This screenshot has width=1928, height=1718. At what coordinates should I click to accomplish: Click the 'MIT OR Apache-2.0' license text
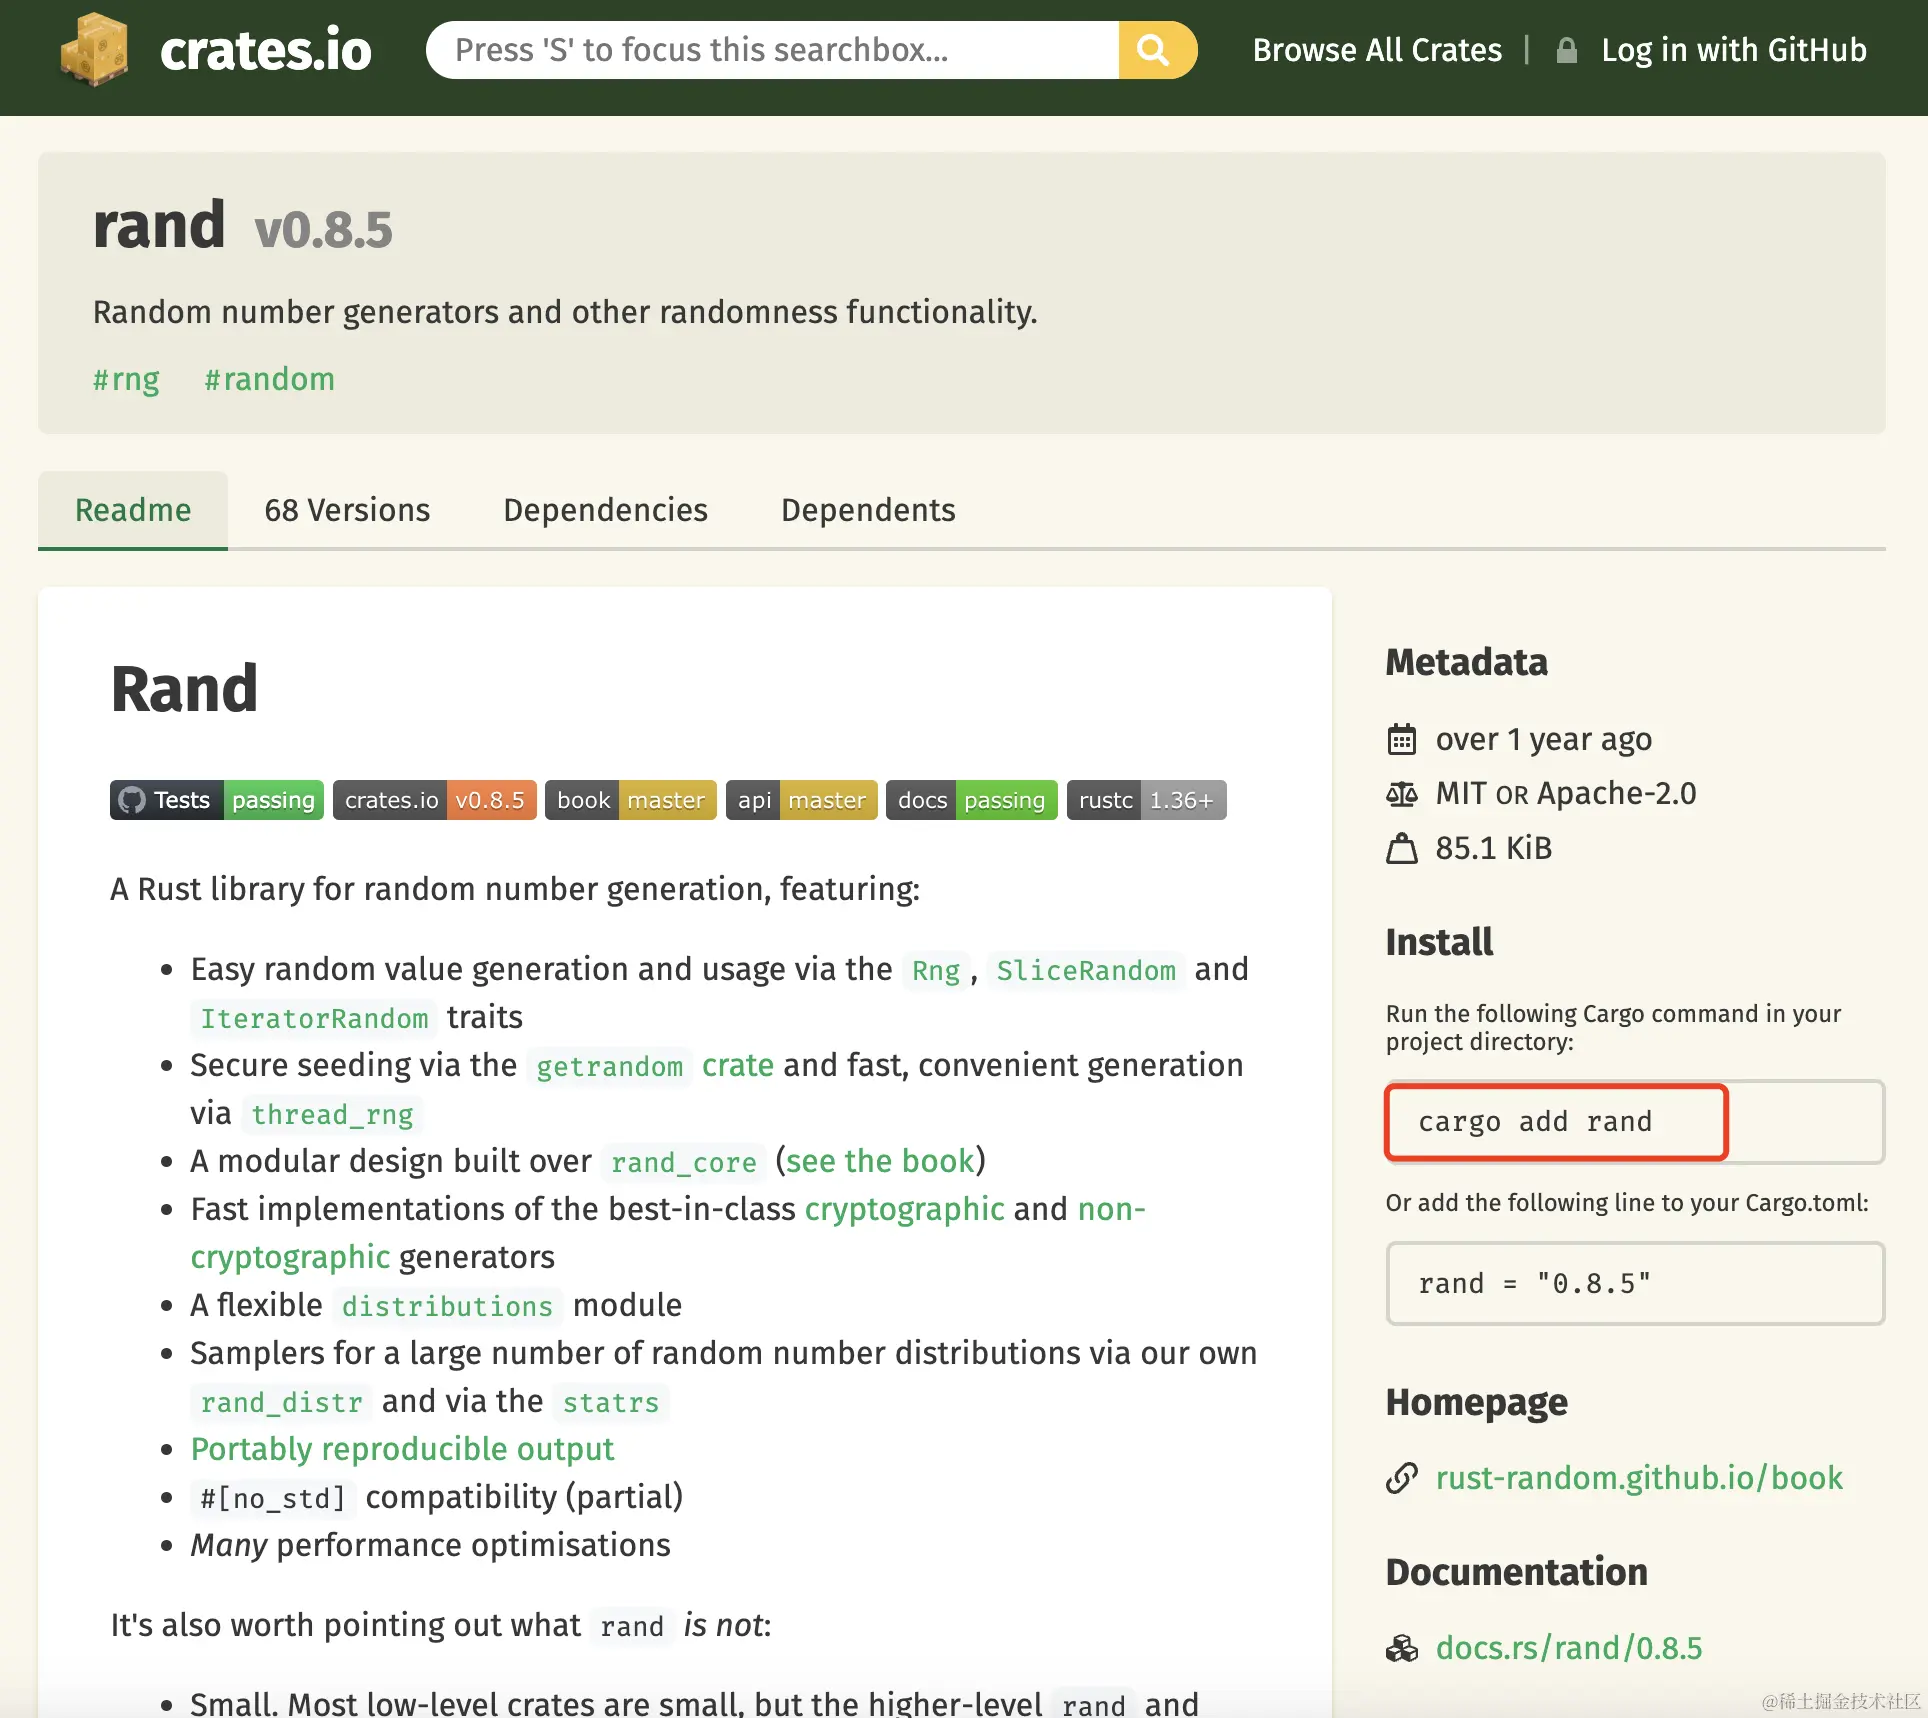pyautogui.click(x=1566, y=794)
